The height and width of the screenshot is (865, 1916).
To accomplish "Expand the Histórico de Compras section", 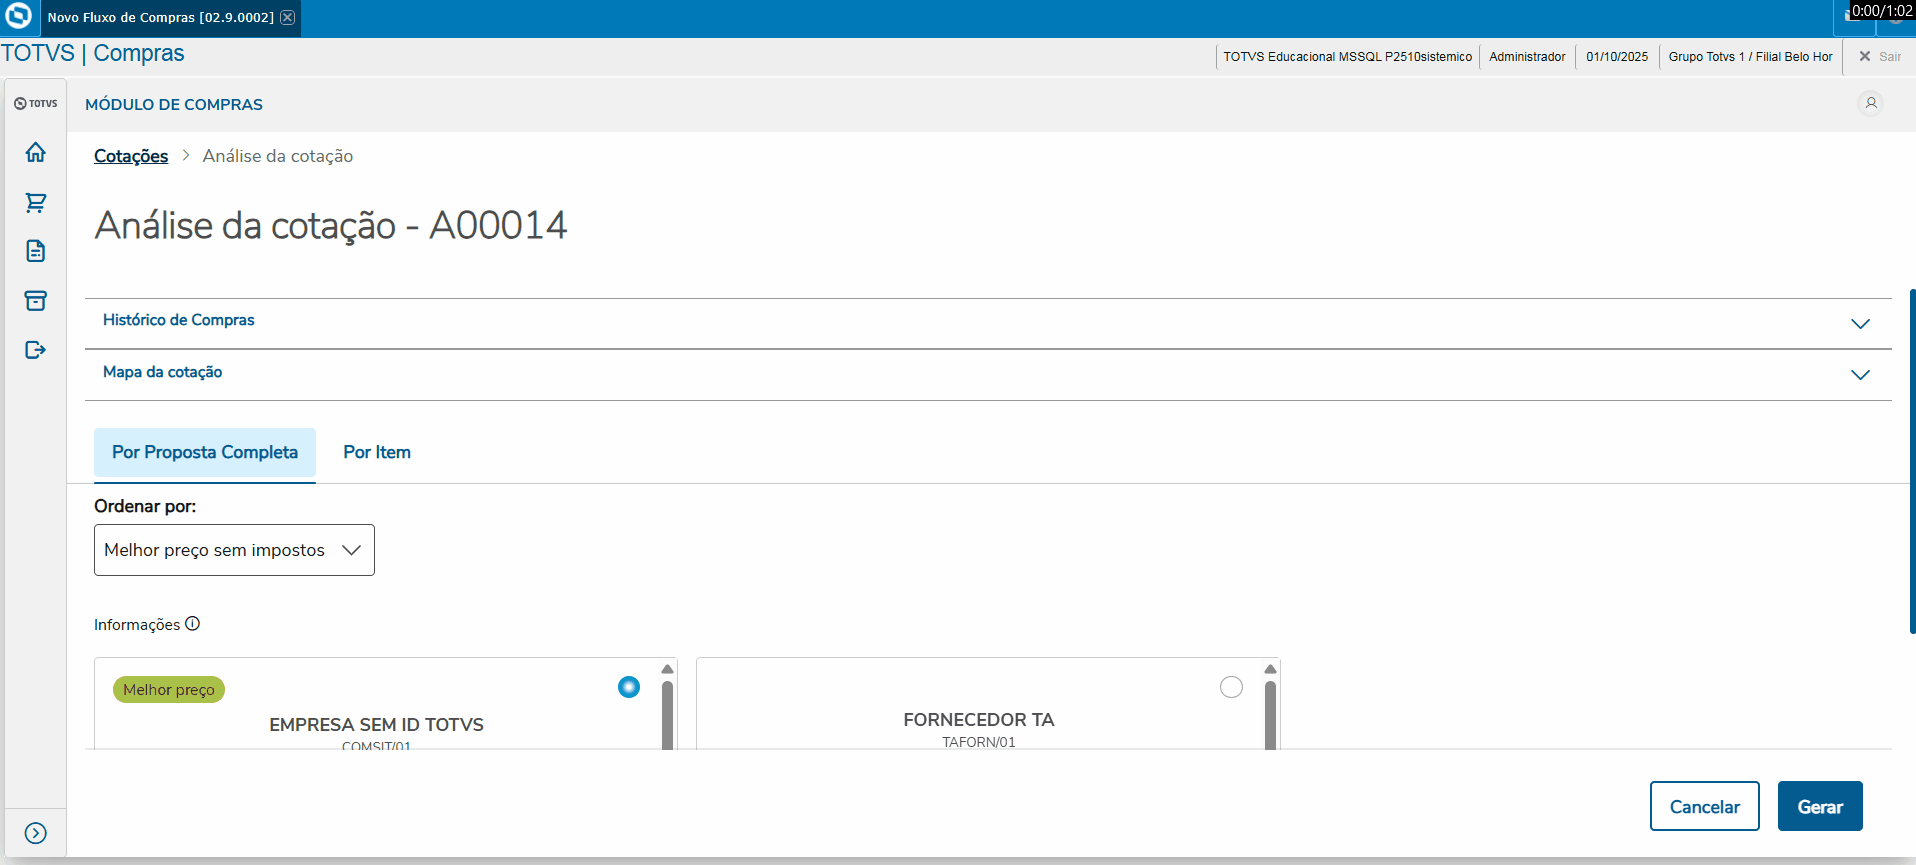I will click(x=1860, y=323).
